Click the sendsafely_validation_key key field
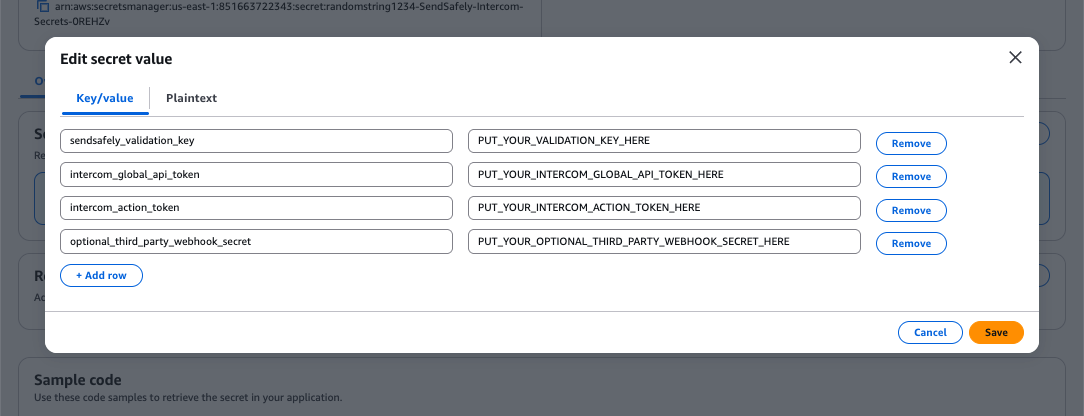Viewport: 1084px width, 416px height. pos(256,141)
